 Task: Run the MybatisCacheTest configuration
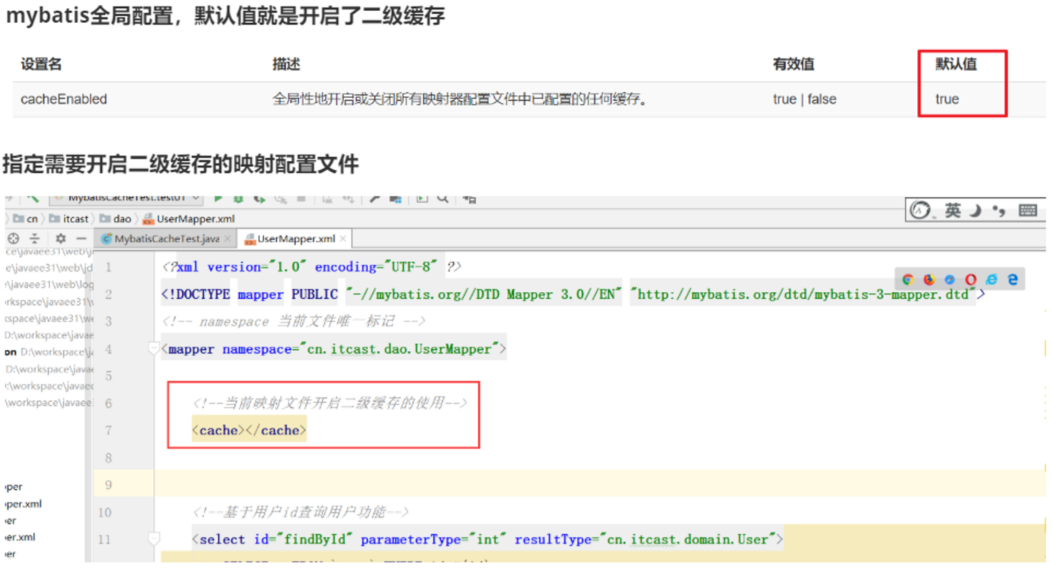(218, 199)
